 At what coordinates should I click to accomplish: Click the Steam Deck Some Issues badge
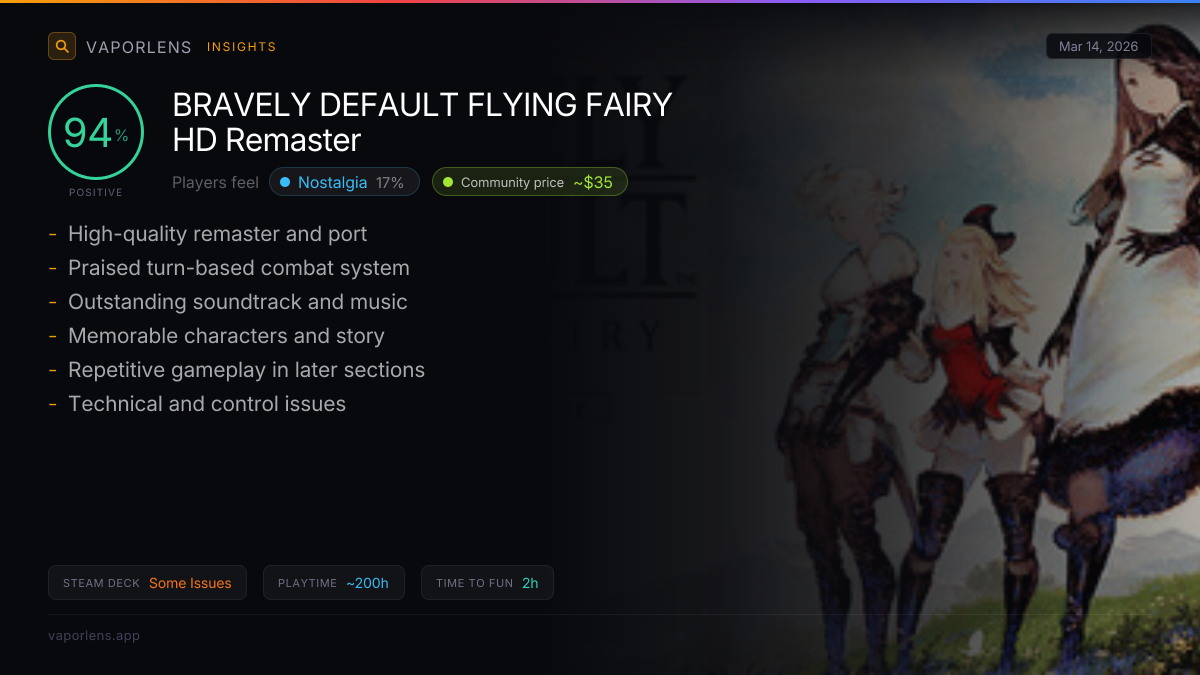147,583
